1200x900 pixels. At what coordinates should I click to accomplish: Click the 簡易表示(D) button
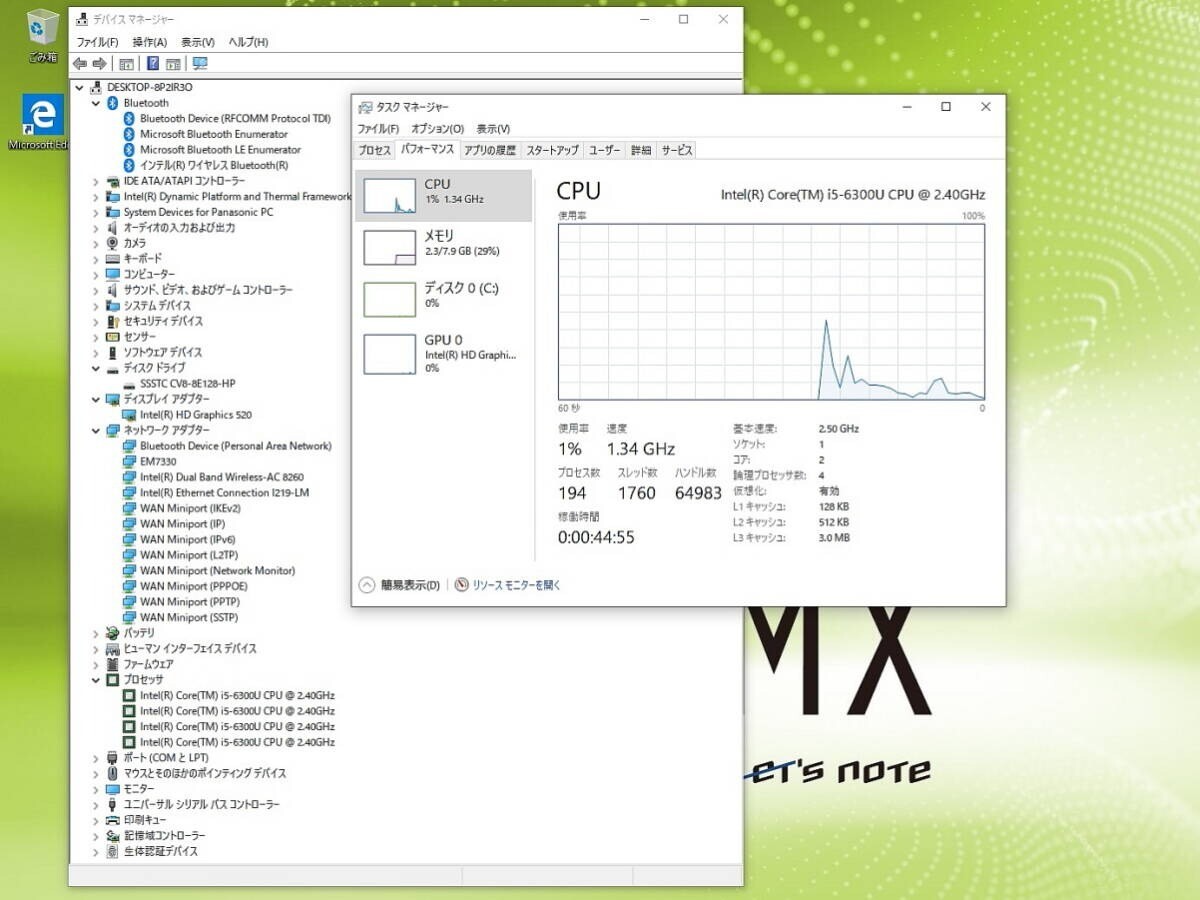400,585
